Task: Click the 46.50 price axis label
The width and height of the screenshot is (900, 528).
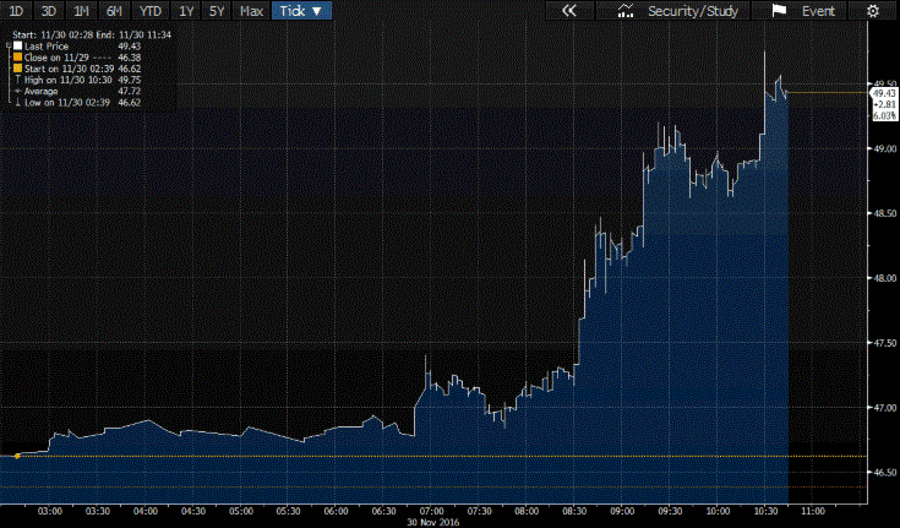Action: click(885, 473)
